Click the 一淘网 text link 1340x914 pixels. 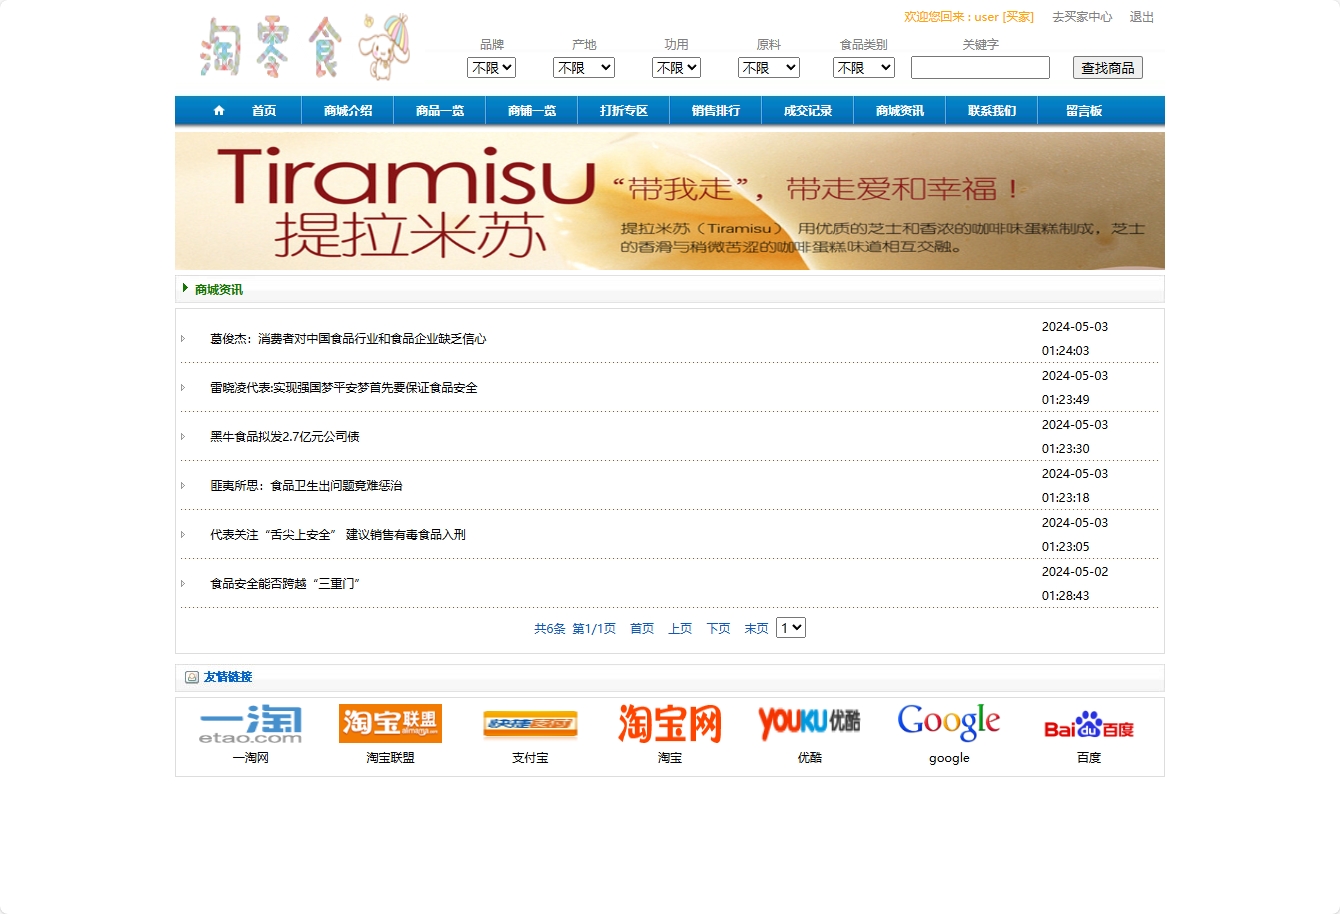pos(250,758)
